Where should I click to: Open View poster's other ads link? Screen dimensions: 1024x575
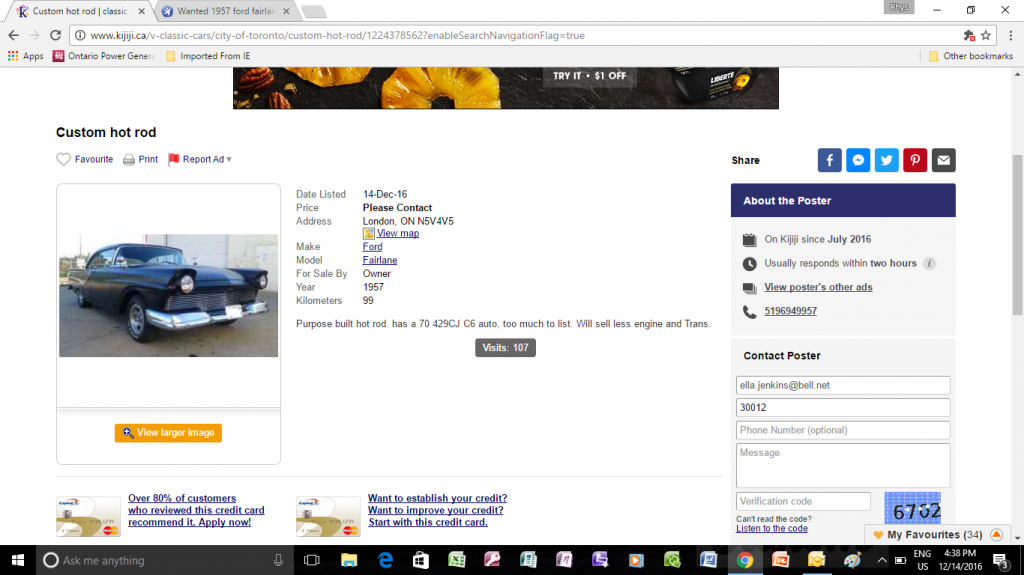pyautogui.click(x=818, y=288)
